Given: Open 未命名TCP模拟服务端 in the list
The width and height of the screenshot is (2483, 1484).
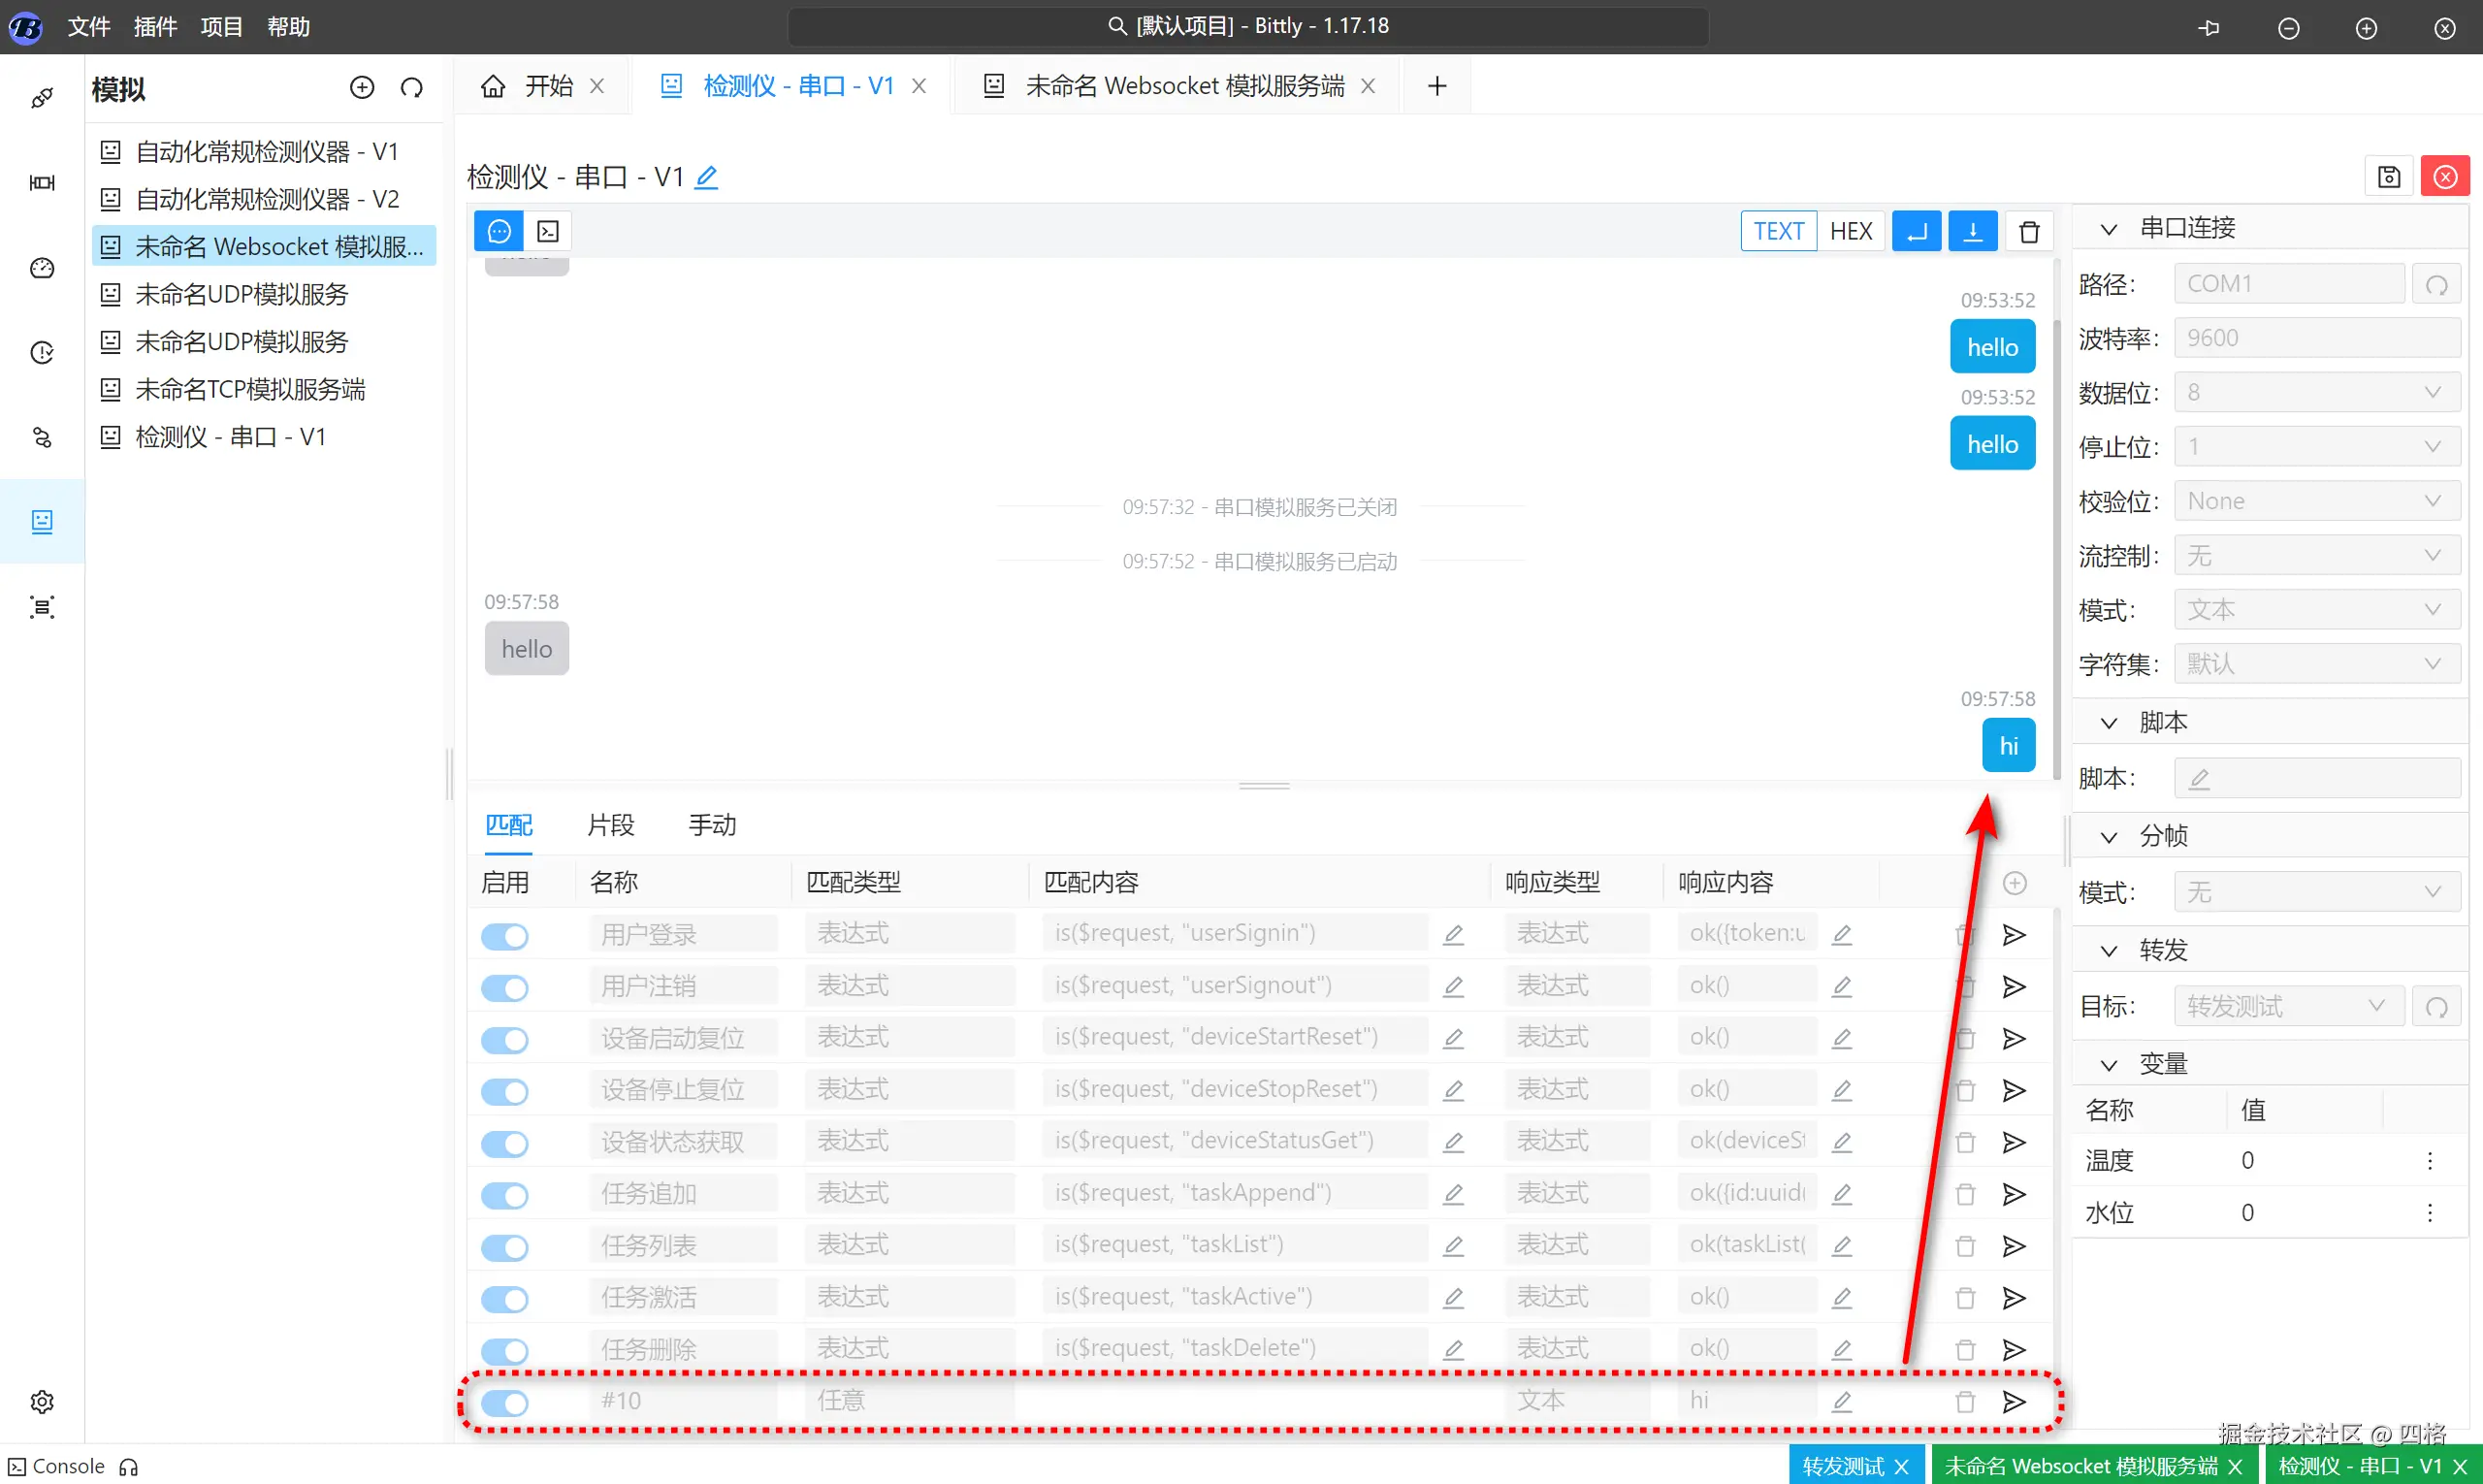Looking at the screenshot, I should point(250,389).
